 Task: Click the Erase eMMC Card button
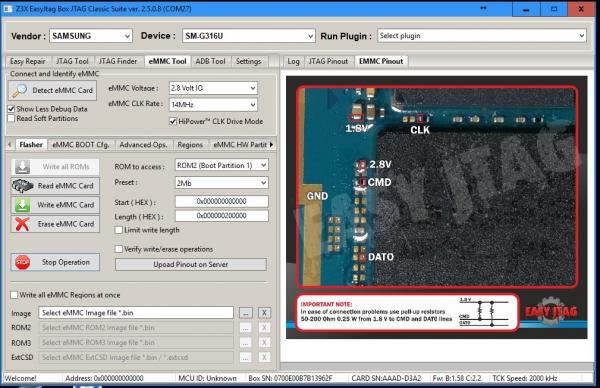tap(55, 224)
